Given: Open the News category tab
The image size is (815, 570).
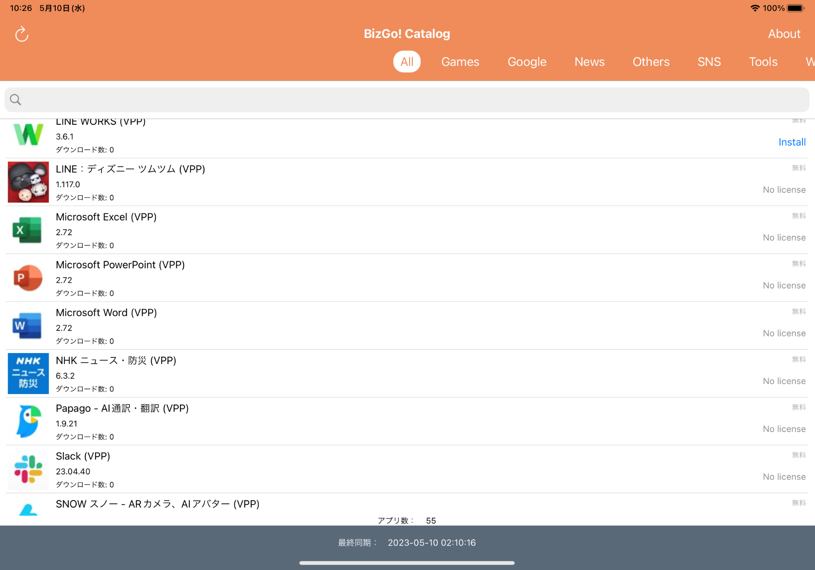Looking at the screenshot, I should 589,62.
